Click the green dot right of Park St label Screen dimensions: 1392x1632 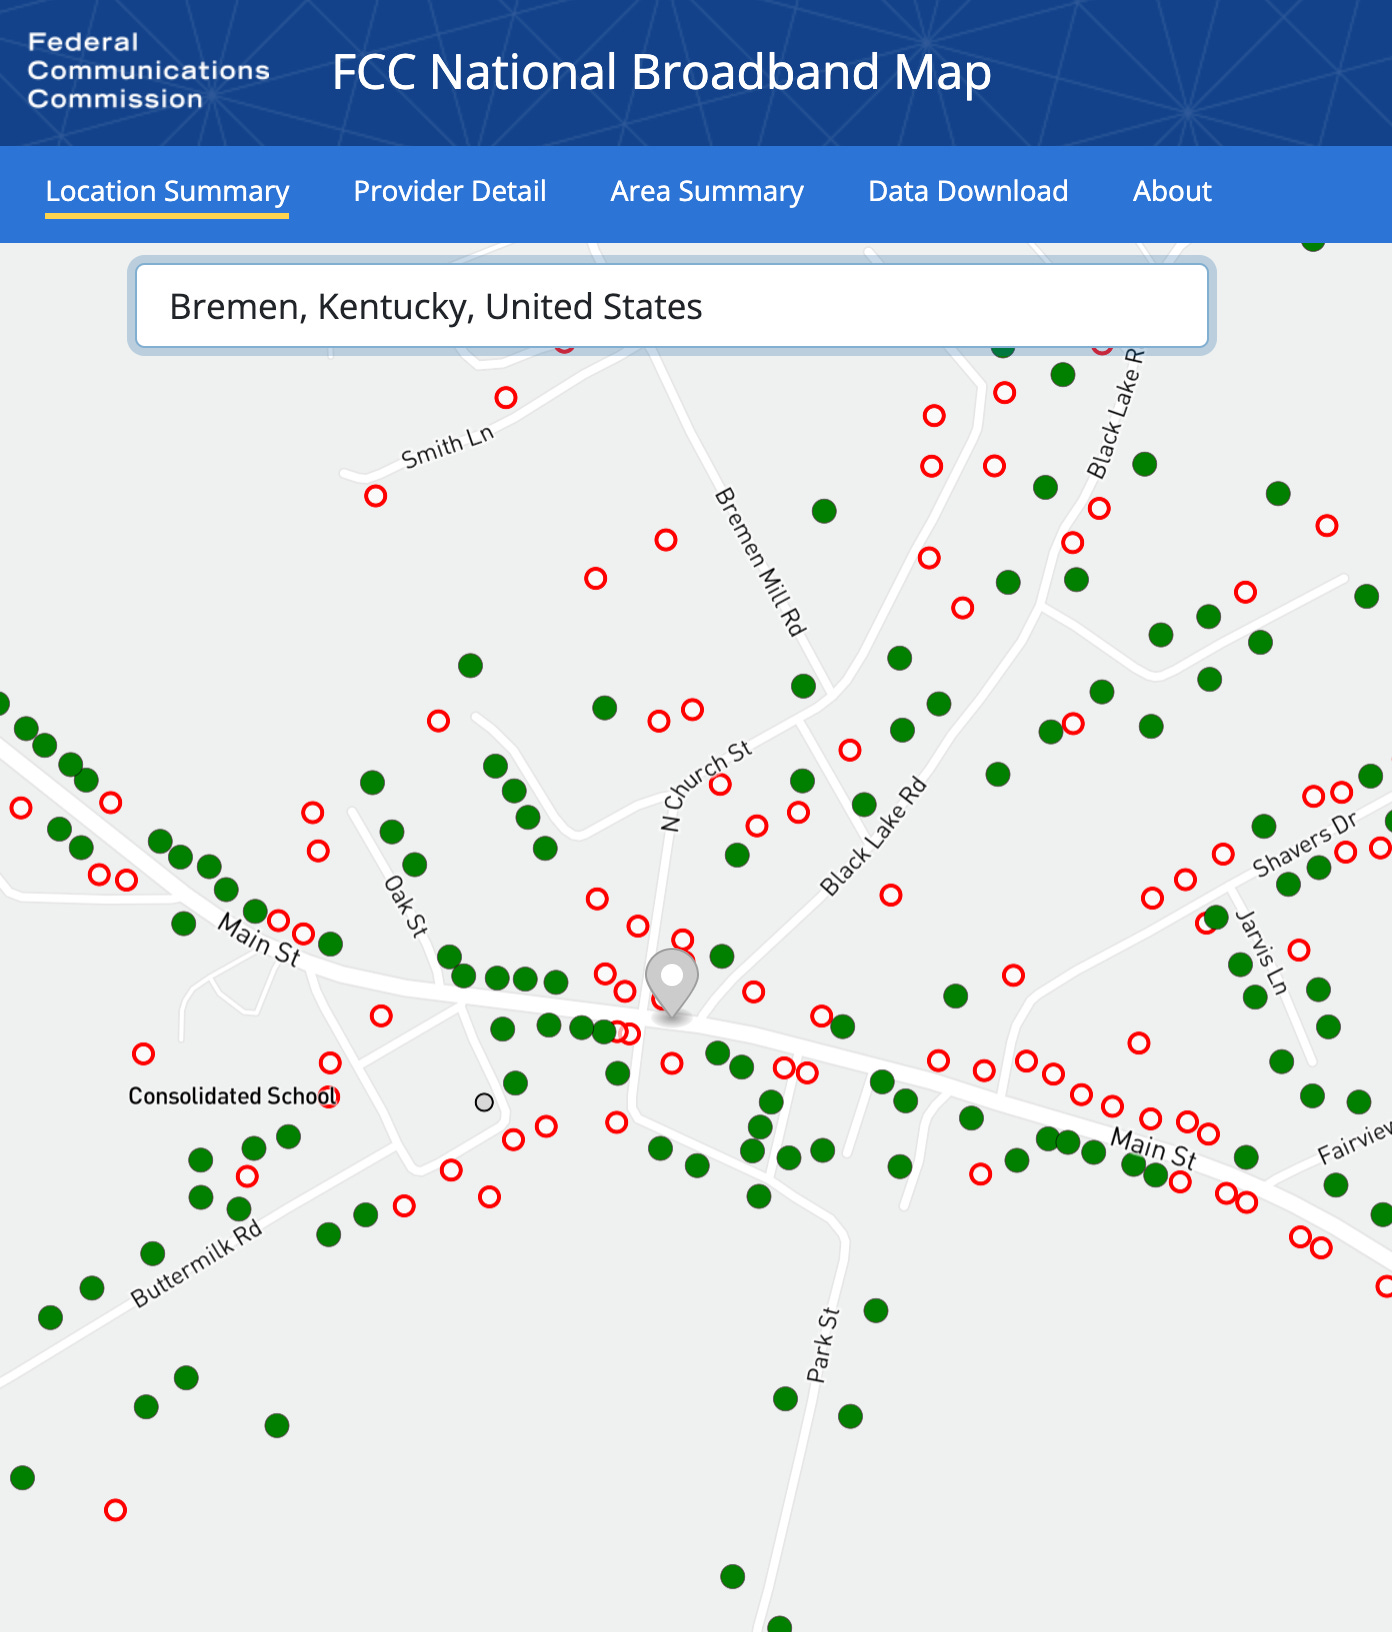pos(876,1310)
